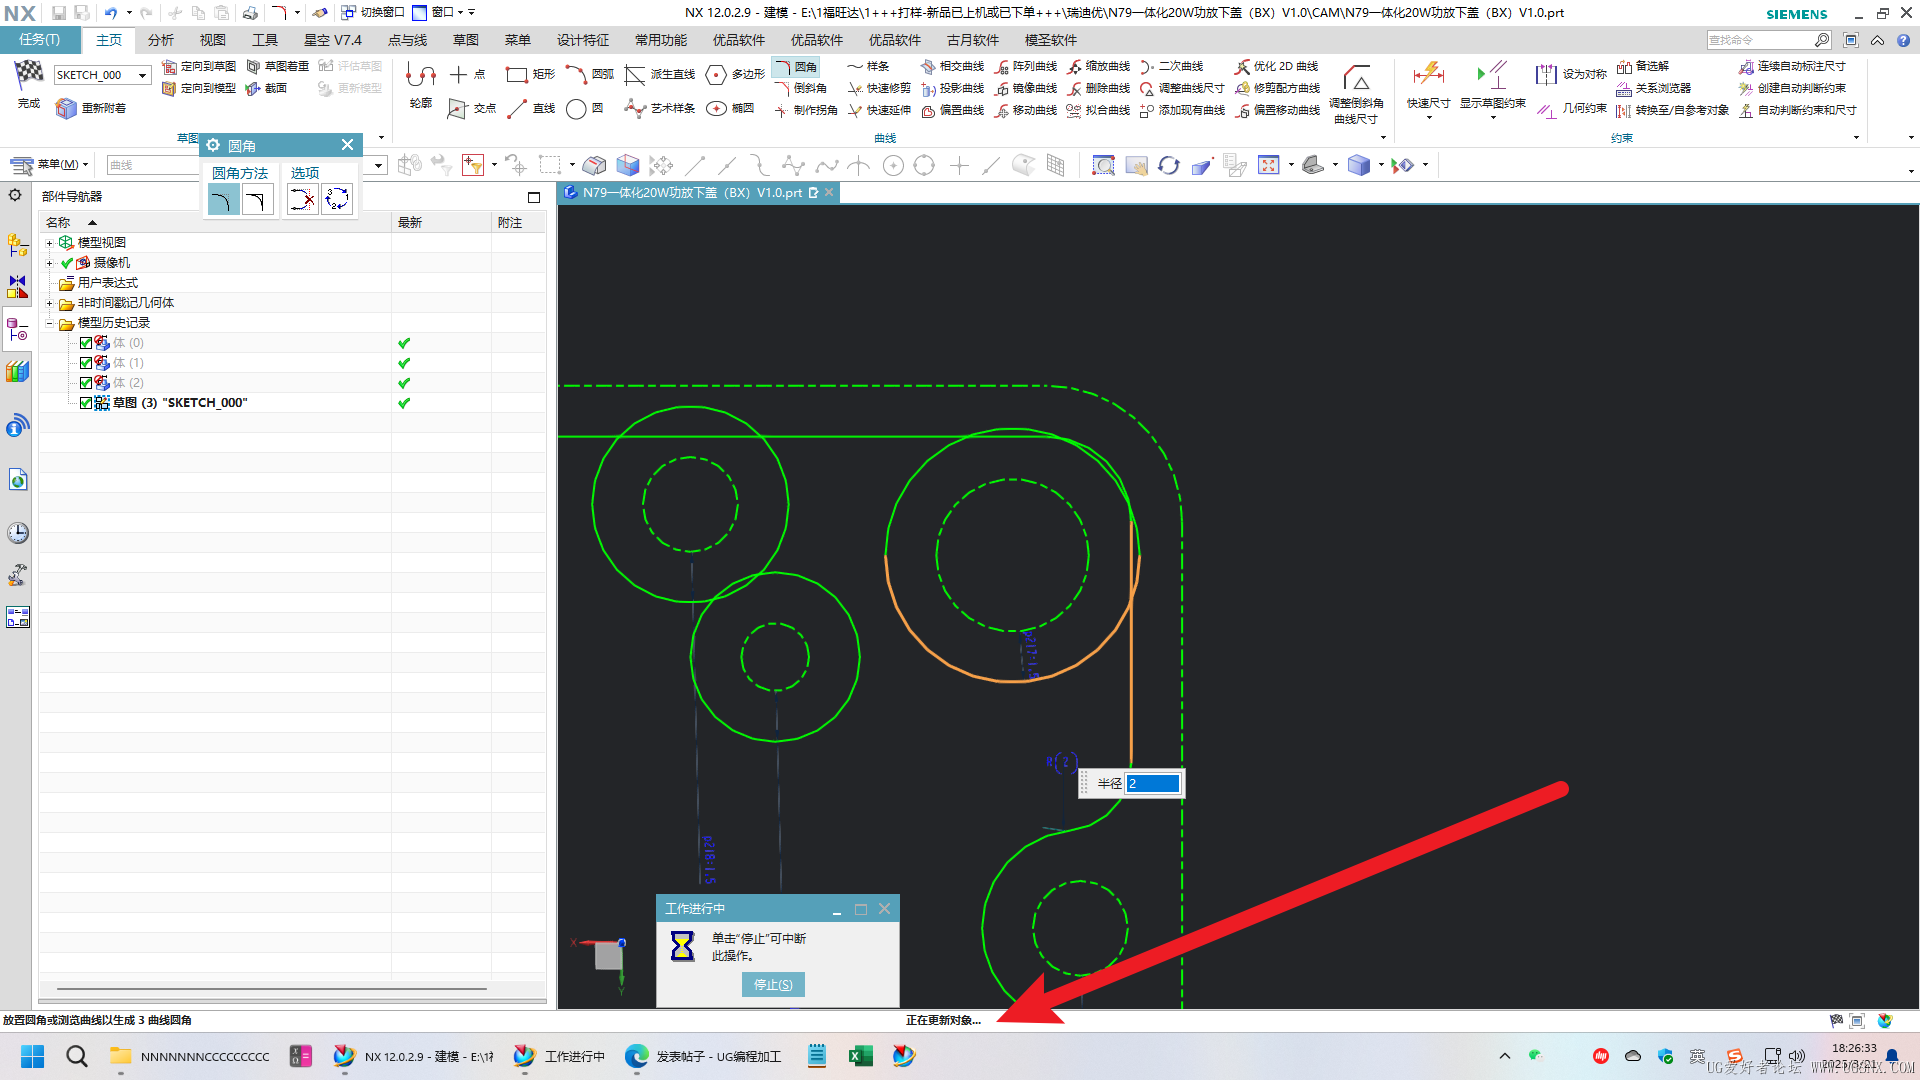The width and height of the screenshot is (1920, 1080).
Task: Select the Ellipse (椭圆) tool
Action: (x=730, y=108)
